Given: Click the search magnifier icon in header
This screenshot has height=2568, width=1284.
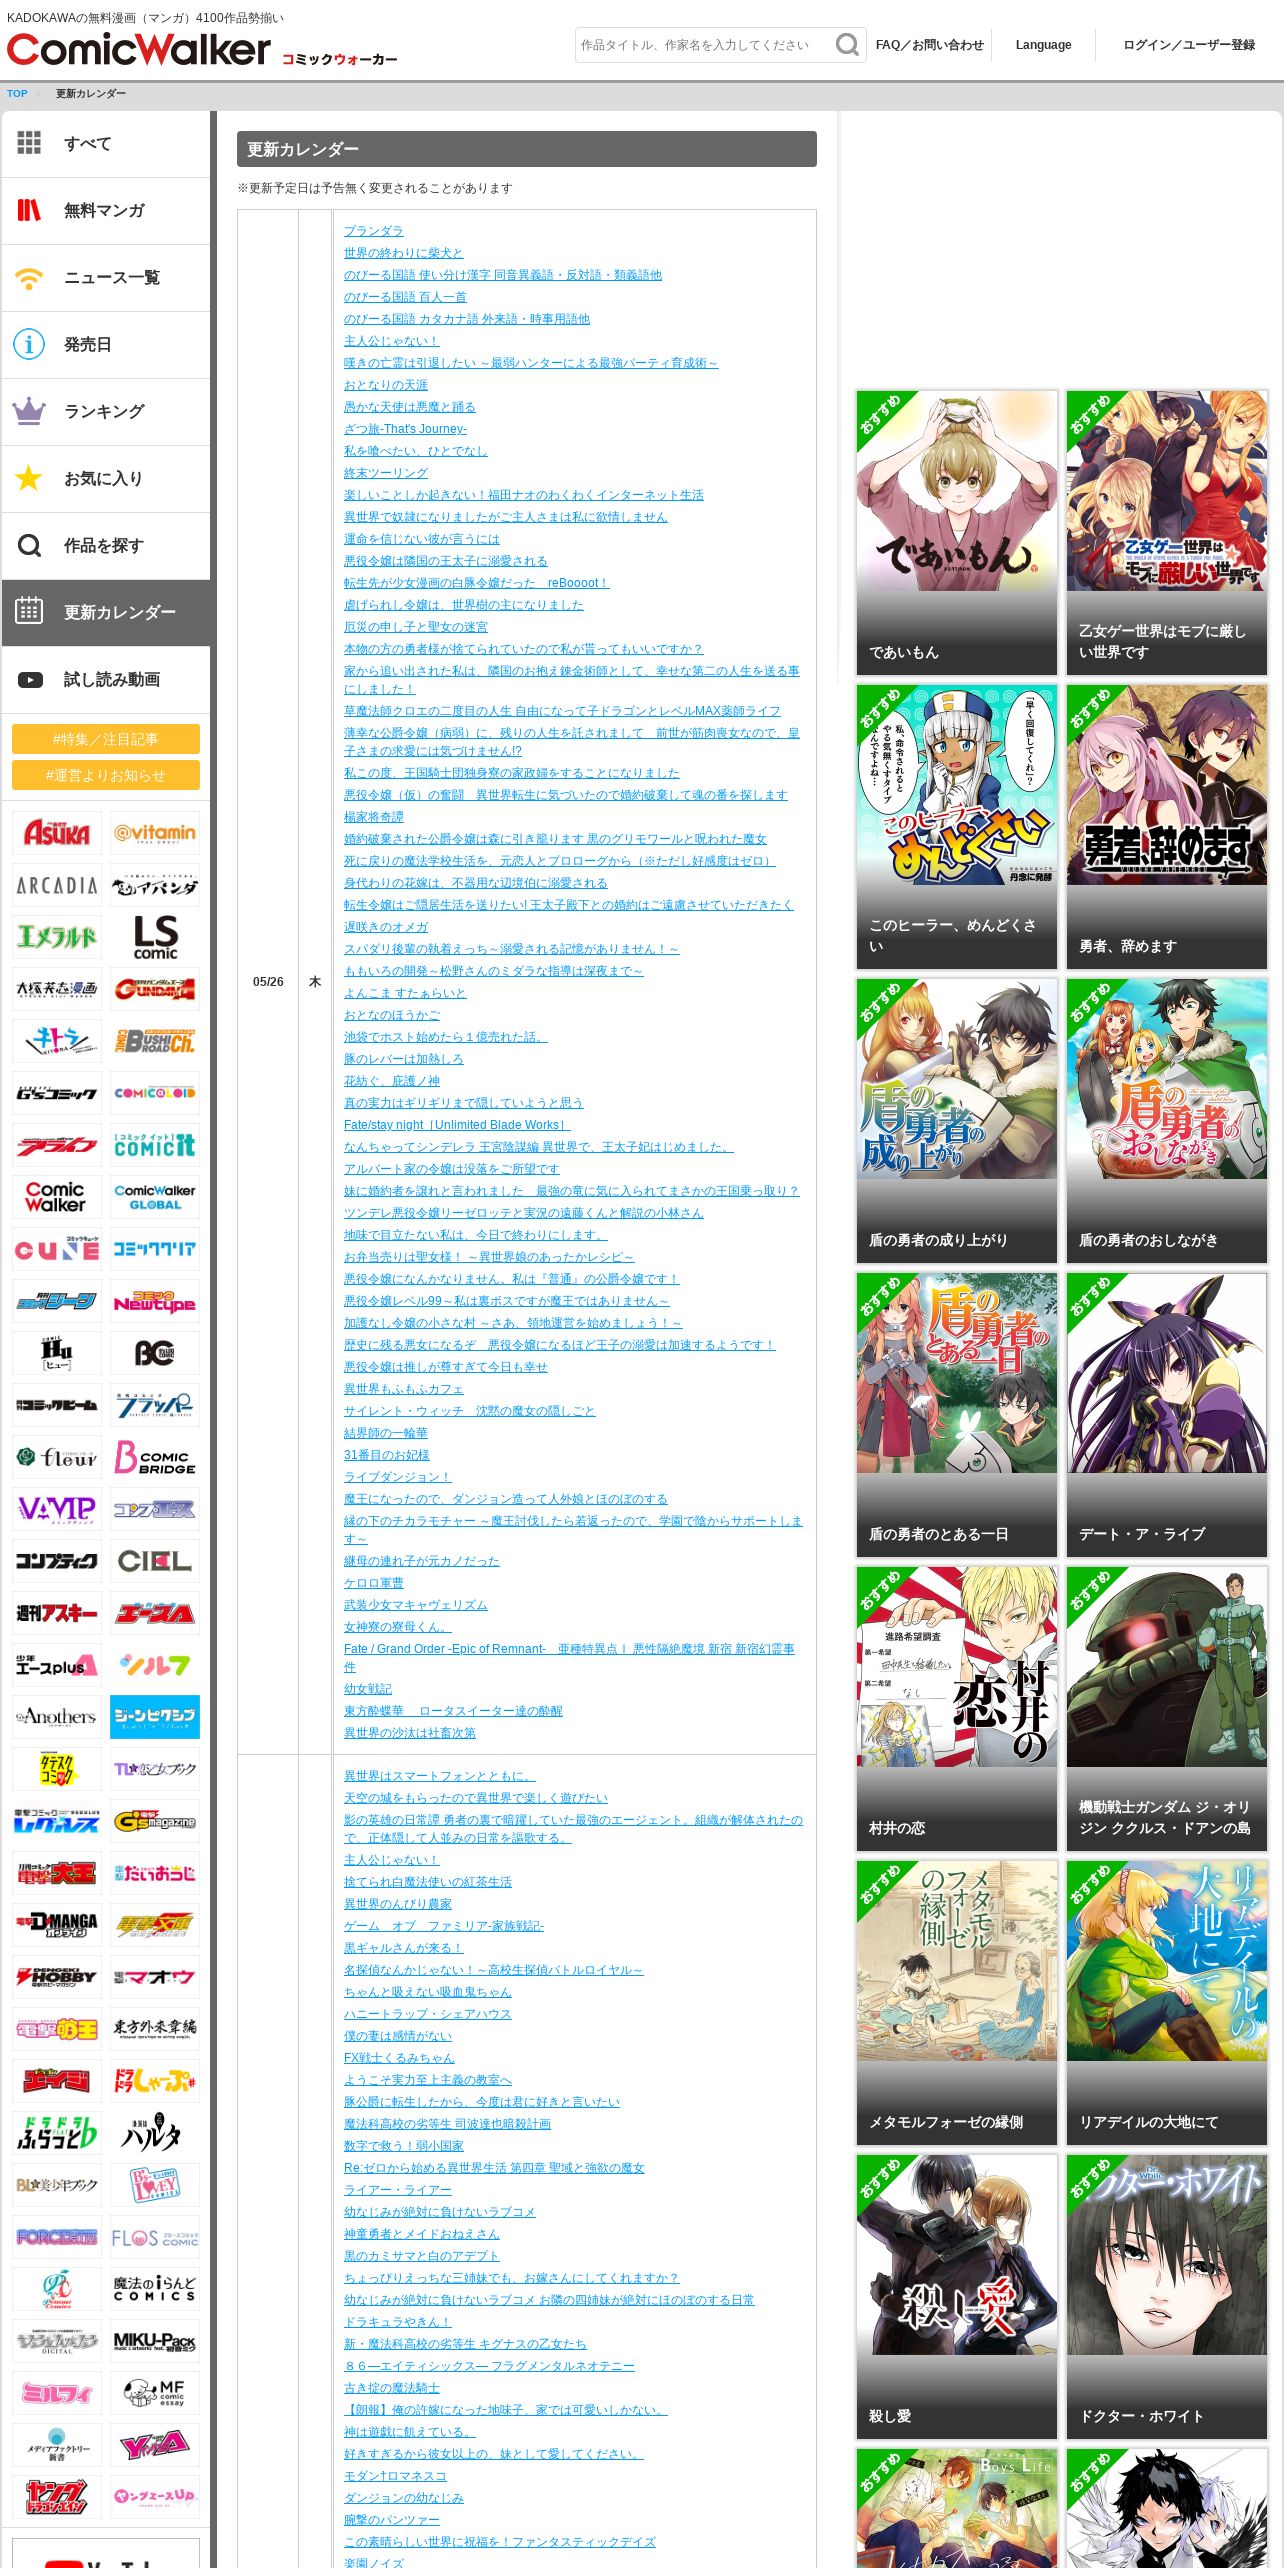Looking at the screenshot, I should pyautogui.click(x=847, y=45).
